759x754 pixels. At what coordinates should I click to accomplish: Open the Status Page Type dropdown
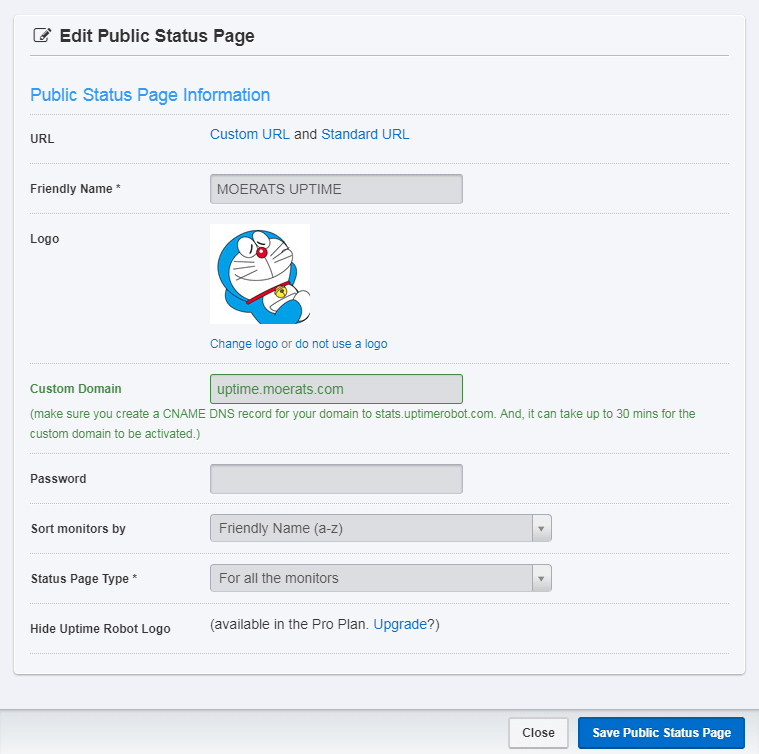pyautogui.click(x=380, y=578)
